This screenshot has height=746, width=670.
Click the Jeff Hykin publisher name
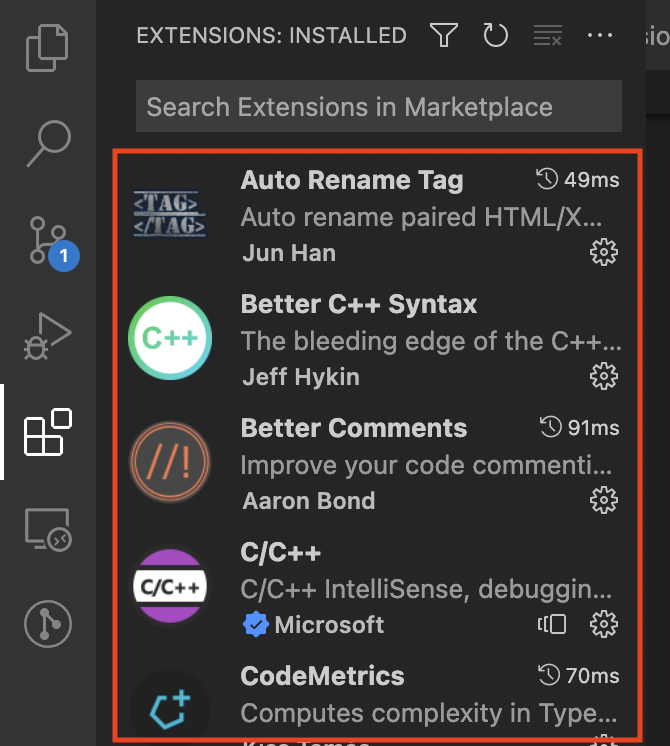(x=301, y=377)
